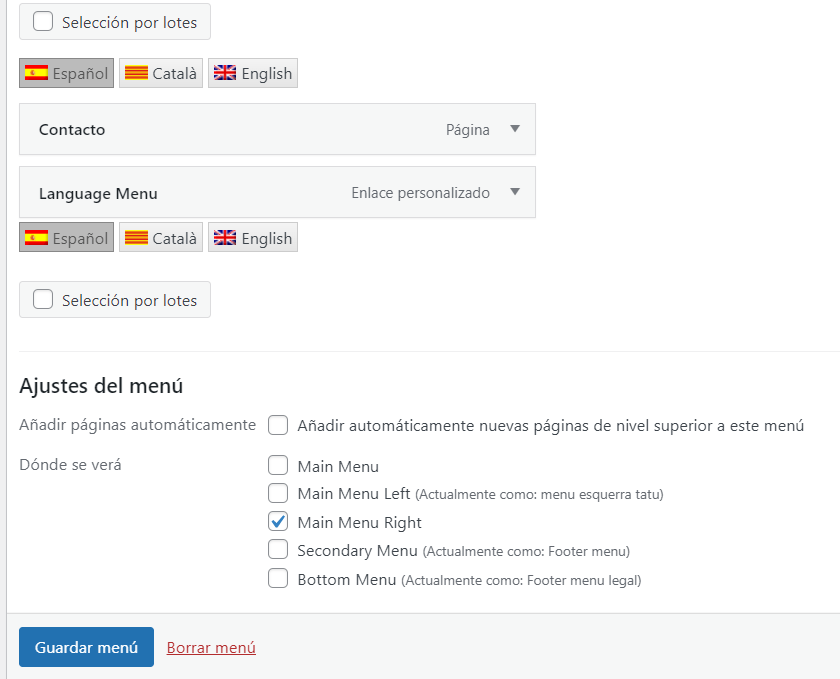Select the Contacto menu item title

coord(72,130)
